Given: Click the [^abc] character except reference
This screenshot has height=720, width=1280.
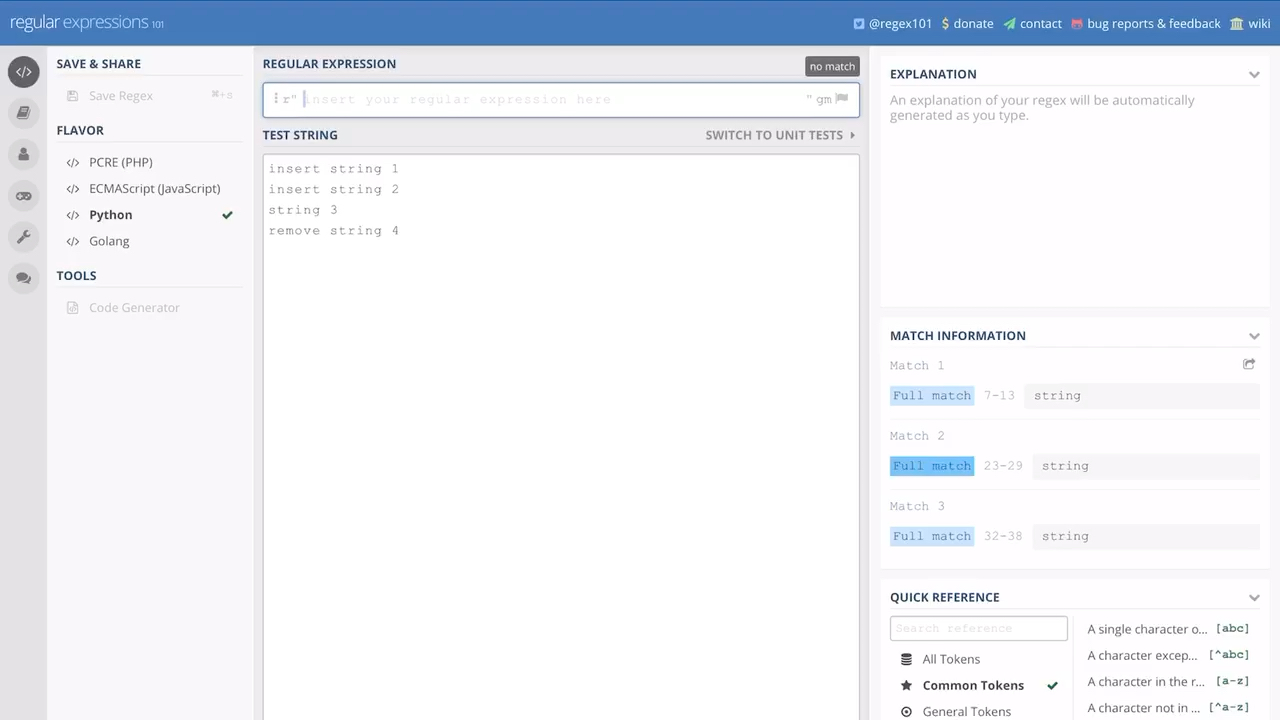Looking at the screenshot, I should pos(1169,655).
